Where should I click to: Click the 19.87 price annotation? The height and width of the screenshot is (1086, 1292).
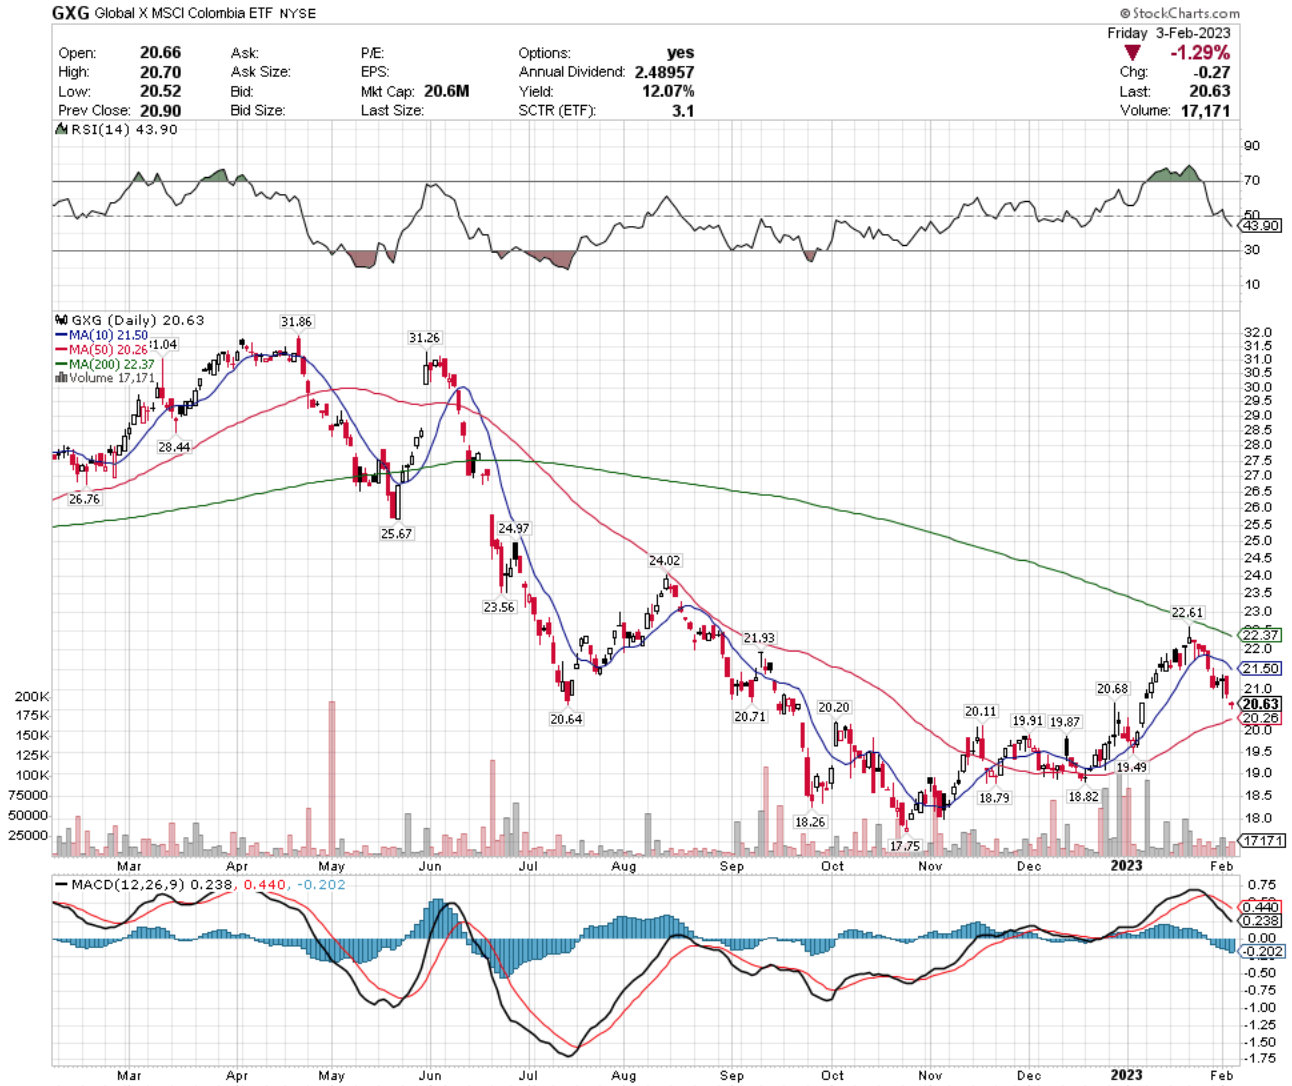(x=1065, y=722)
